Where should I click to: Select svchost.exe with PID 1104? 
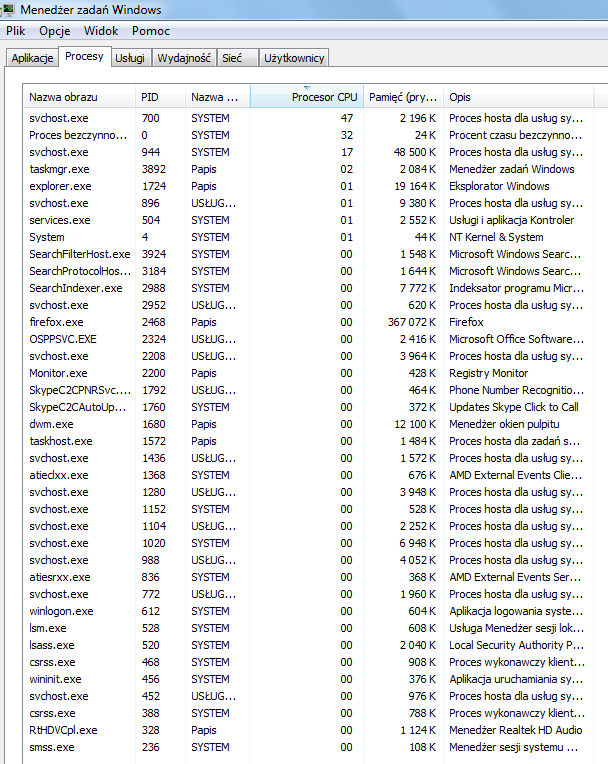(308, 526)
